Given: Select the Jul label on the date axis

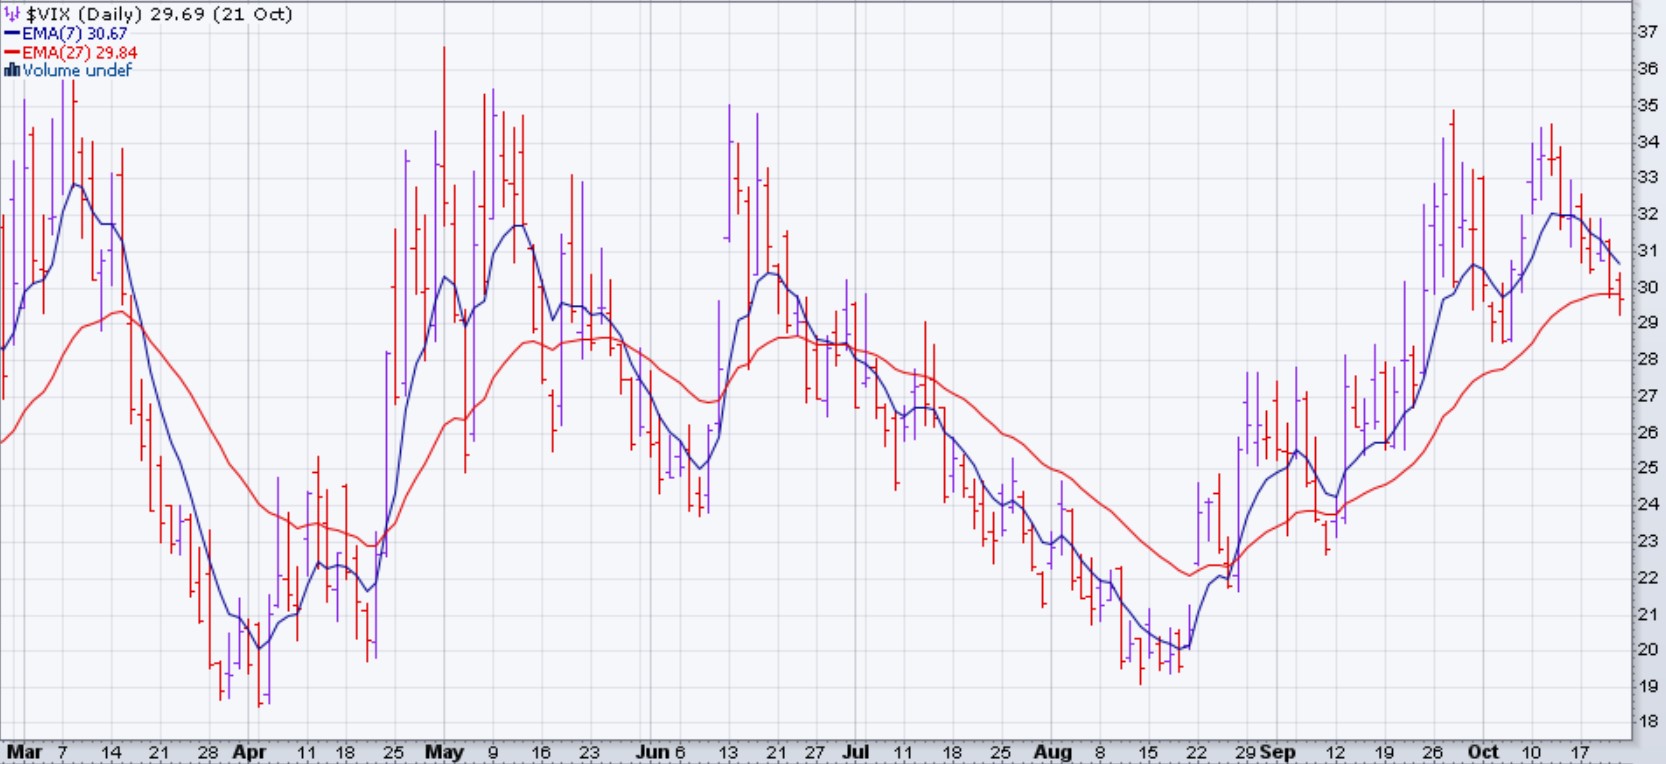Looking at the screenshot, I should 856,752.
